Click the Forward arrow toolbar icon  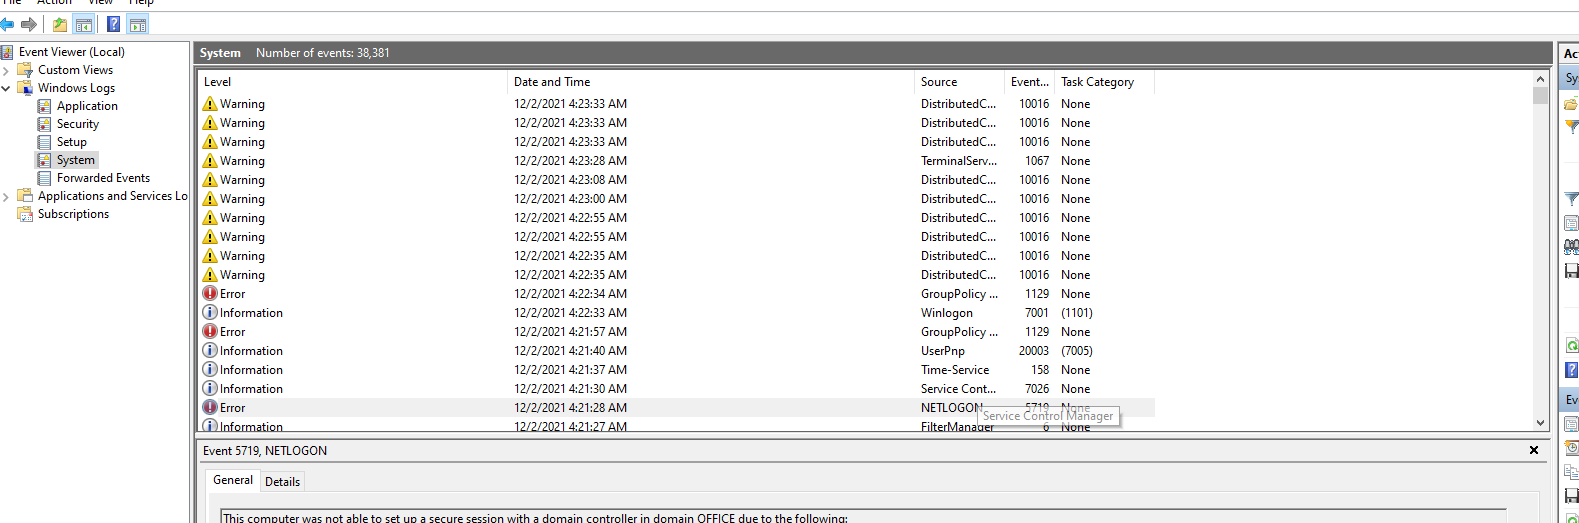pyautogui.click(x=29, y=24)
